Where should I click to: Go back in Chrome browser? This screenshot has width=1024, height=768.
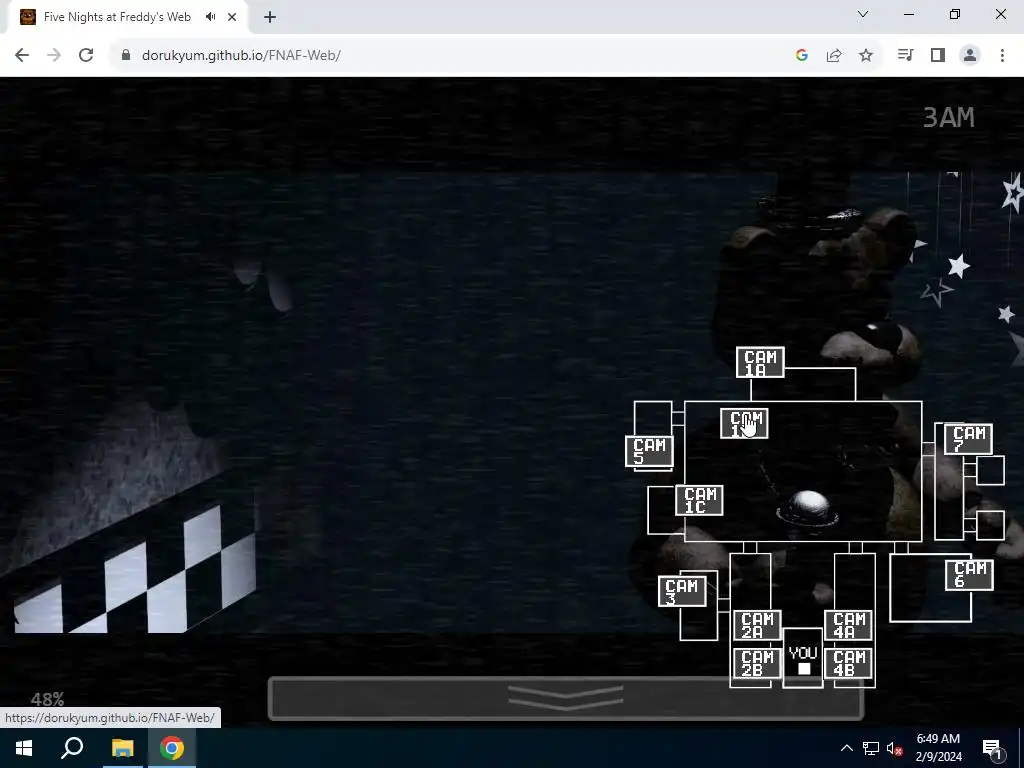22,56
